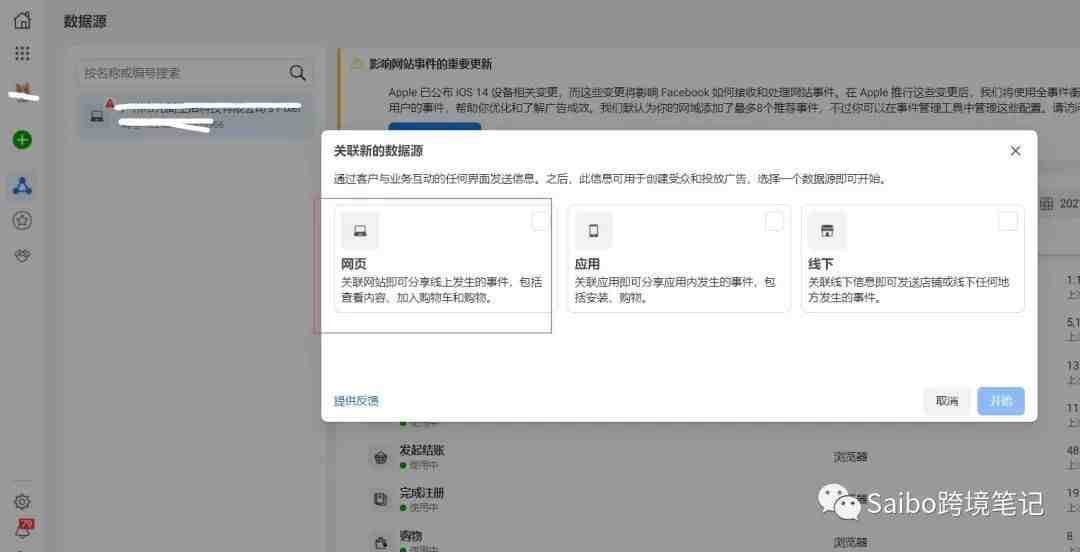Image resolution: width=1080 pixels, height=552 pixels.
Task: Click the search magnifier icon
Action: click(x=297, y=72)
